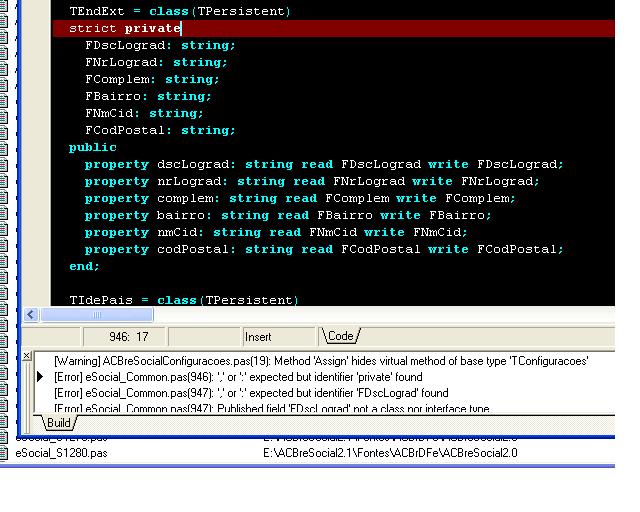Viewport: 640px width, 512px height.
Task: Click the 'FCodPostal: string;' field line
Action: click(x=160, y=130)
